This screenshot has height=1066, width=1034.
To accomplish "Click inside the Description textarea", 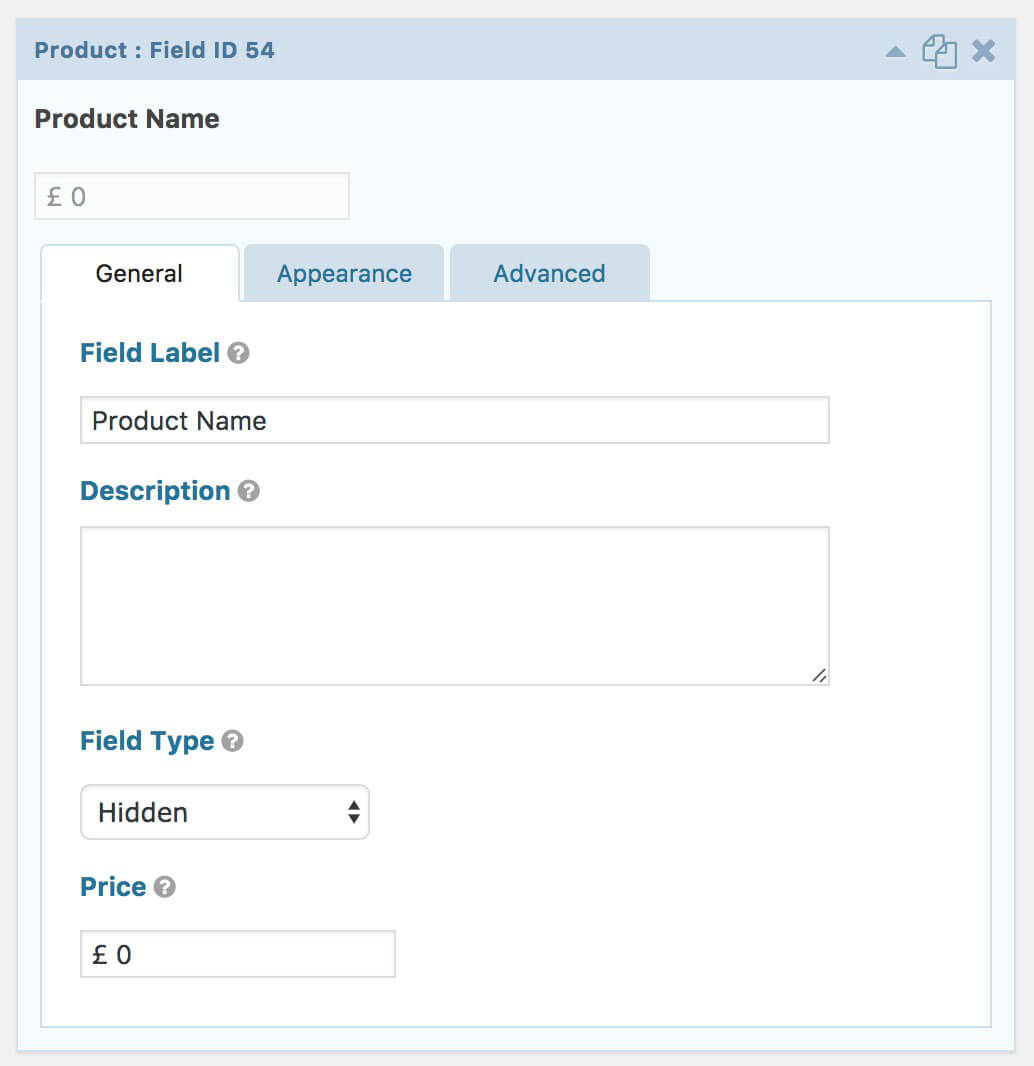I will click(454, 605).
